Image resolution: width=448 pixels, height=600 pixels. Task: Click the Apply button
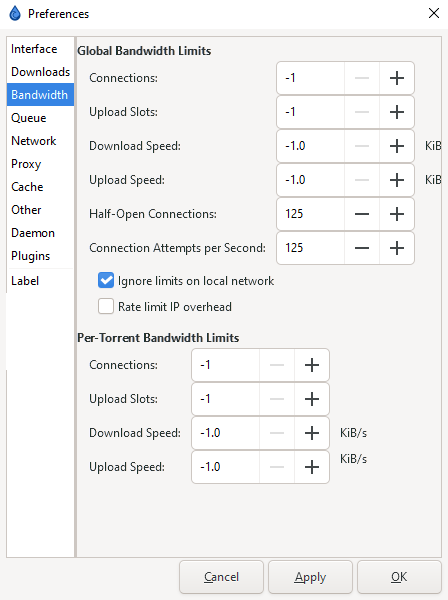[x=310, y=577]
